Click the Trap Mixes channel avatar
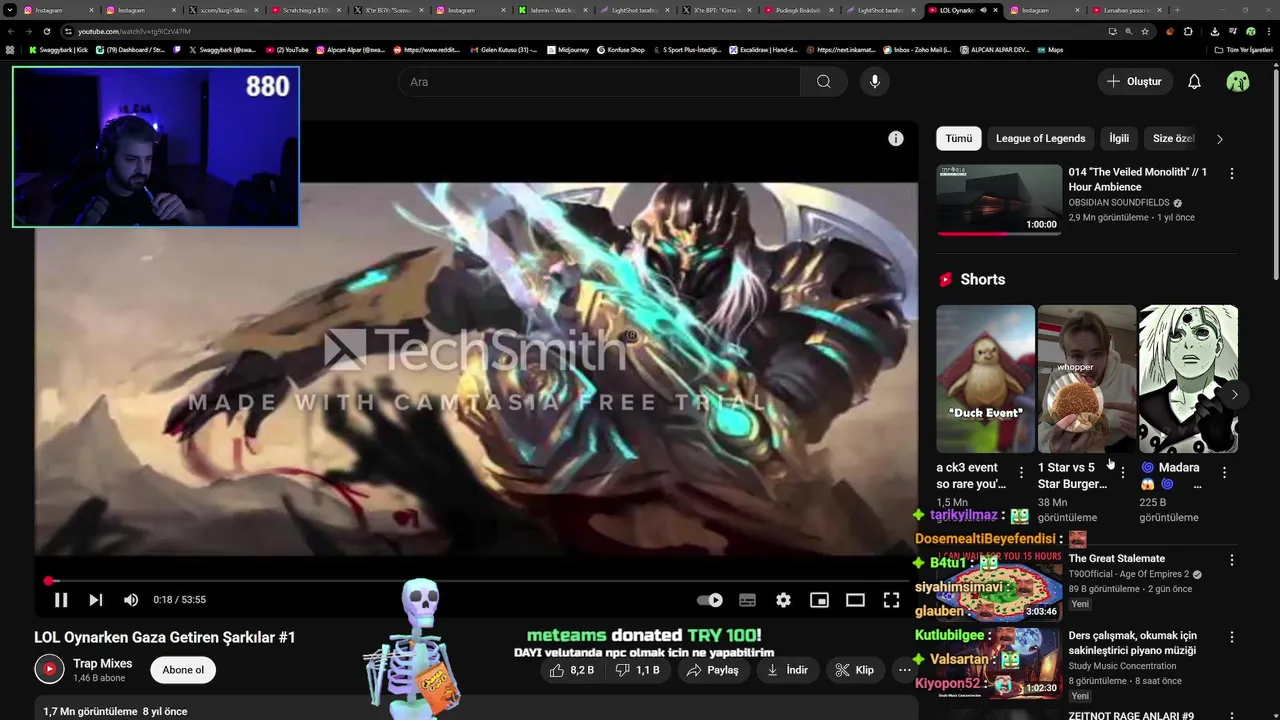The height and width of the screenshot is (720, 1280). click(x=49, y=669)
